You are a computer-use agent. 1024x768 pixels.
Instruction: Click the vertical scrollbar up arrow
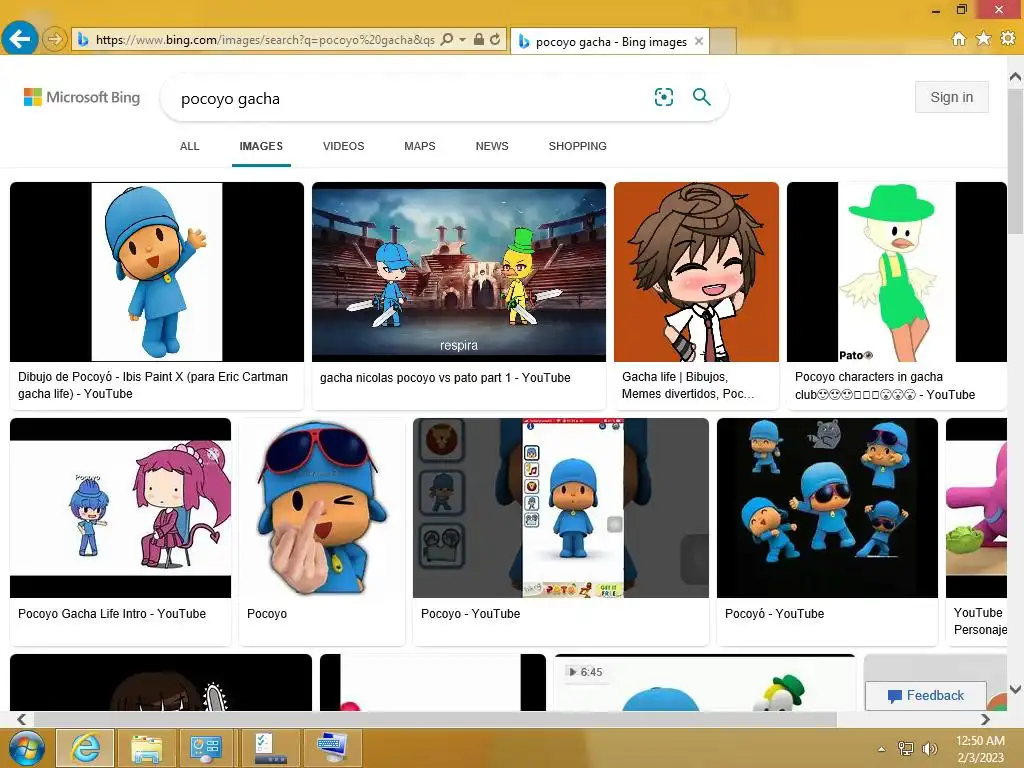[x=1016, y=77]
